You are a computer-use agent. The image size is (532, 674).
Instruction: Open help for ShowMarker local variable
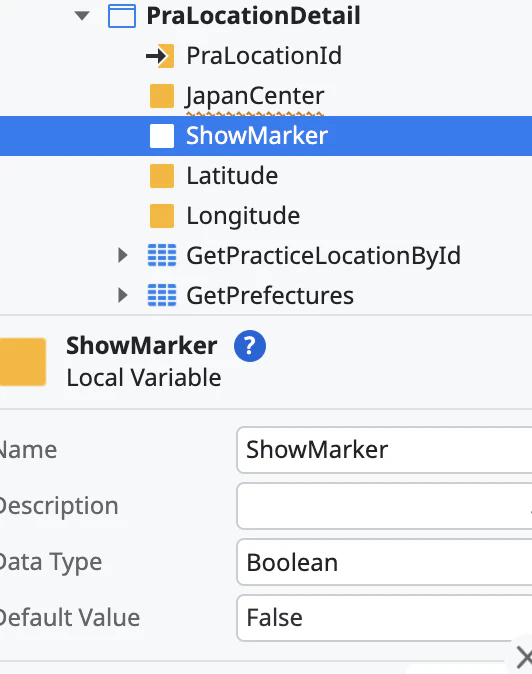pyautogui.click(x=250, y=346)
